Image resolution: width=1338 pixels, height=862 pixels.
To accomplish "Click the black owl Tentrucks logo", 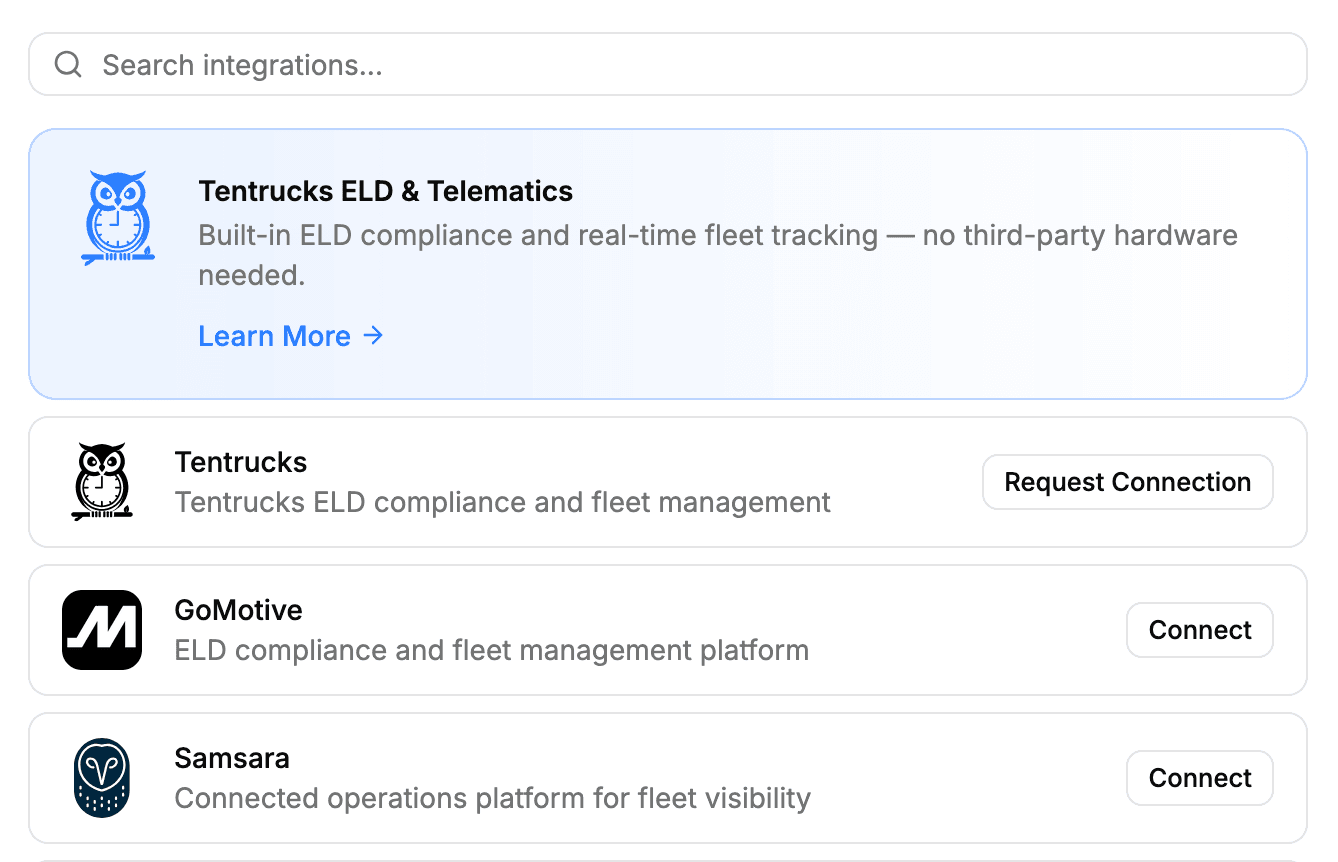I will pos(102,482).
